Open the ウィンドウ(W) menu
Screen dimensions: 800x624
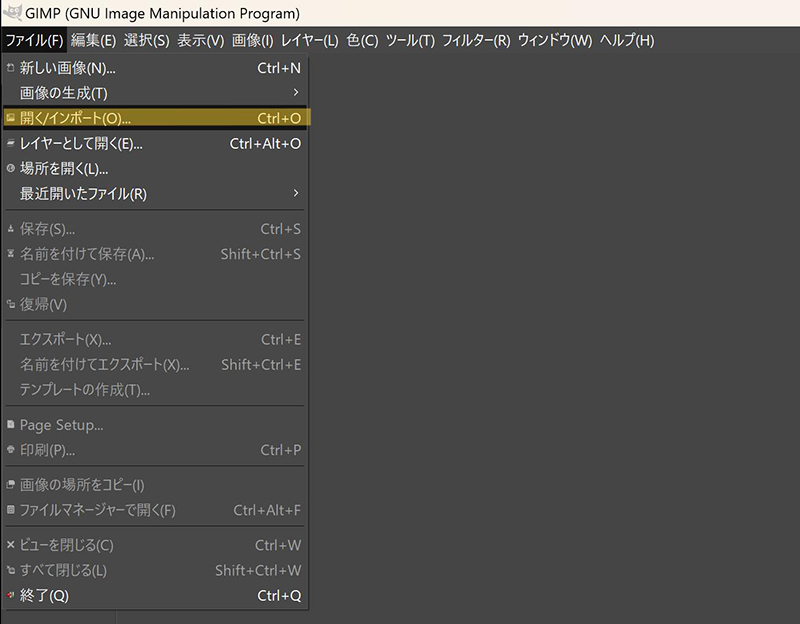555,40
